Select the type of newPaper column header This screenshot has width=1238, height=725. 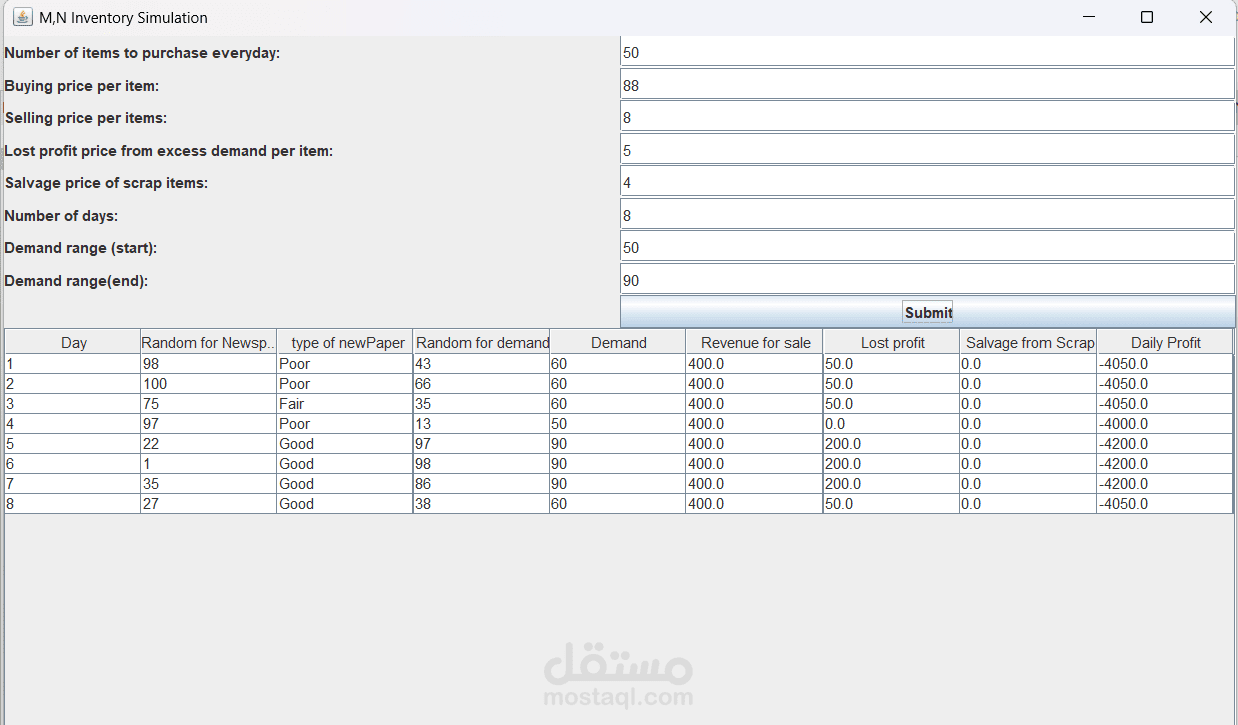pyautogui.click(x=345, y=342)
